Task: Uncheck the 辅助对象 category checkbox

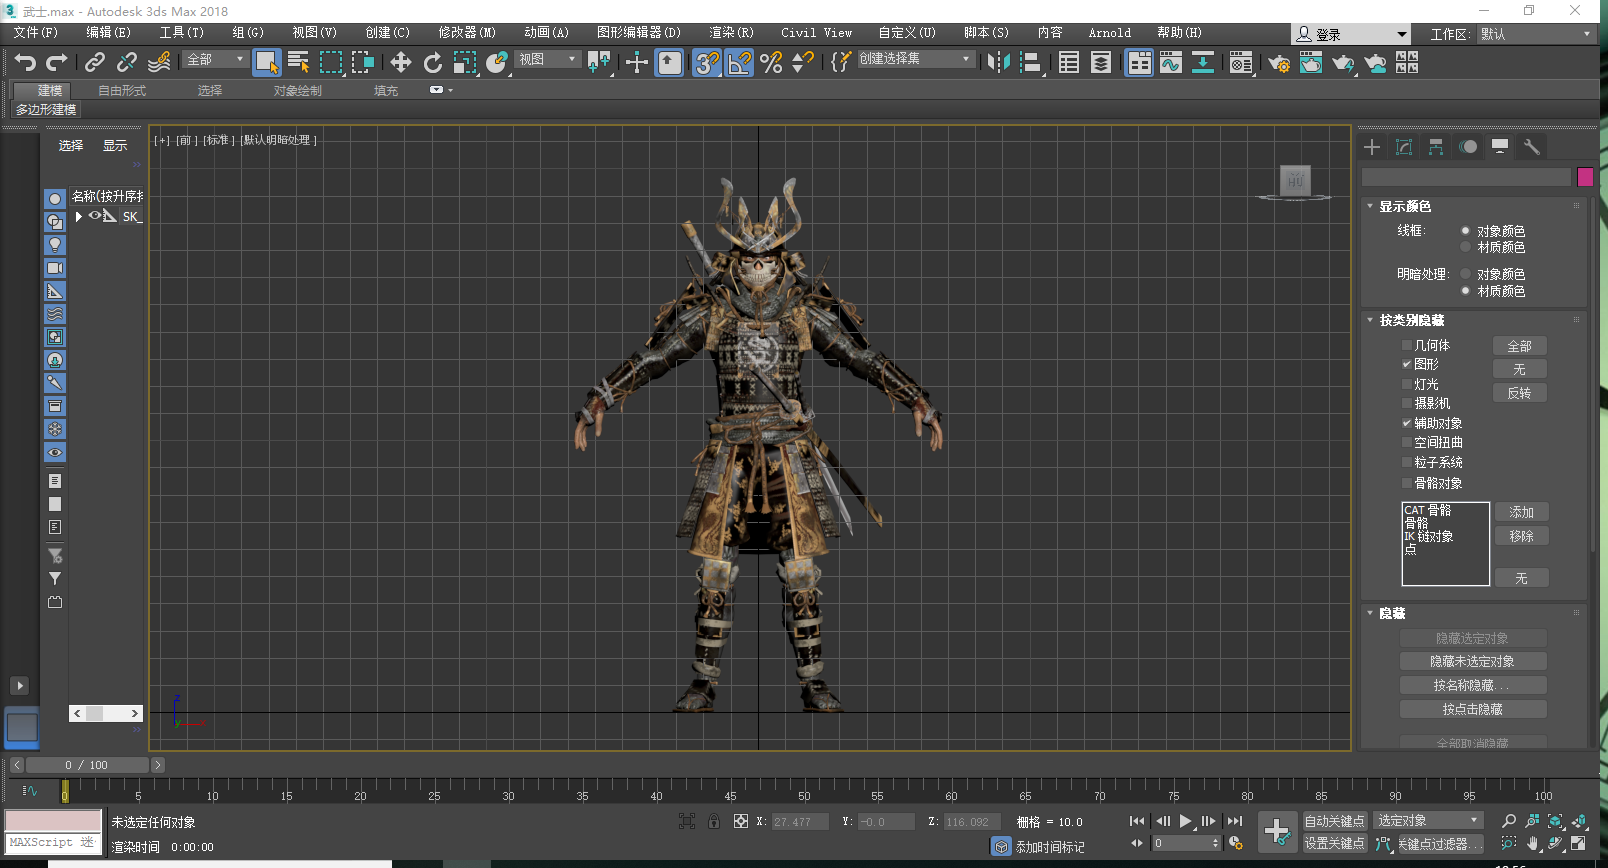Action: pyautogui.click(x=1406, y=423)
